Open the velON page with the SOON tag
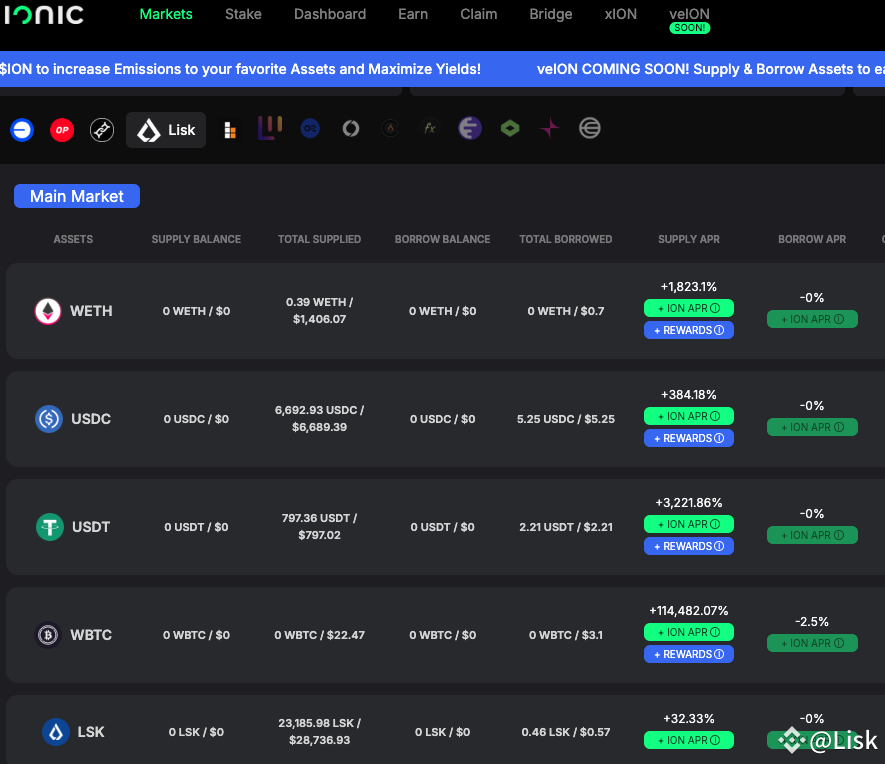885x764 pixels. (688, 14)
